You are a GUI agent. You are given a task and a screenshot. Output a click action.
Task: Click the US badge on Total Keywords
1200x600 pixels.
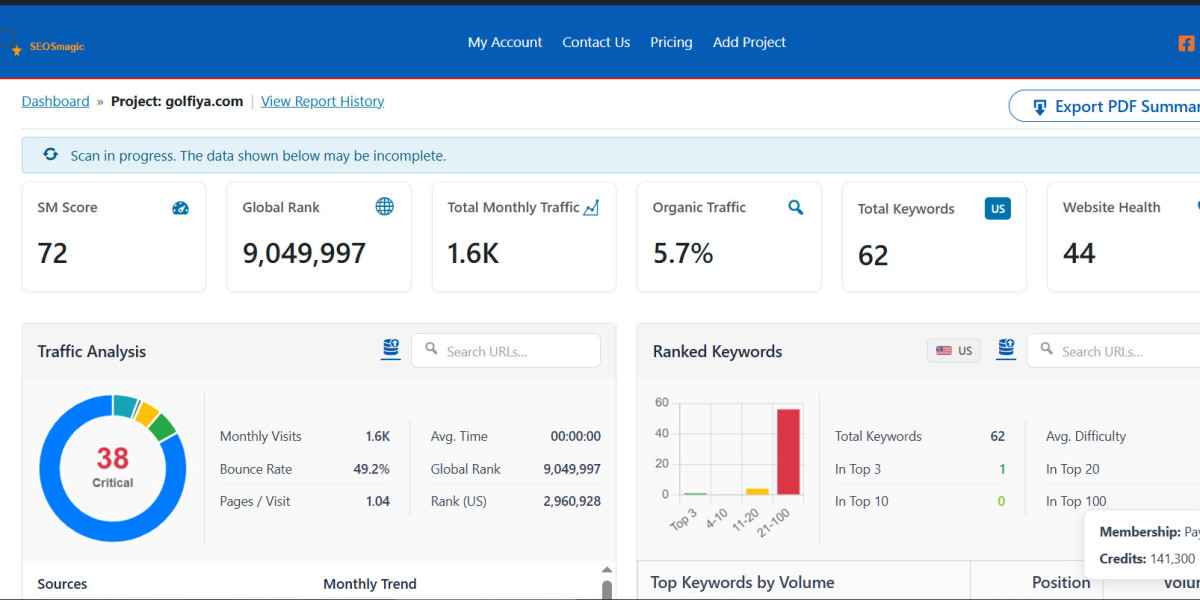[x=997, y=208]
